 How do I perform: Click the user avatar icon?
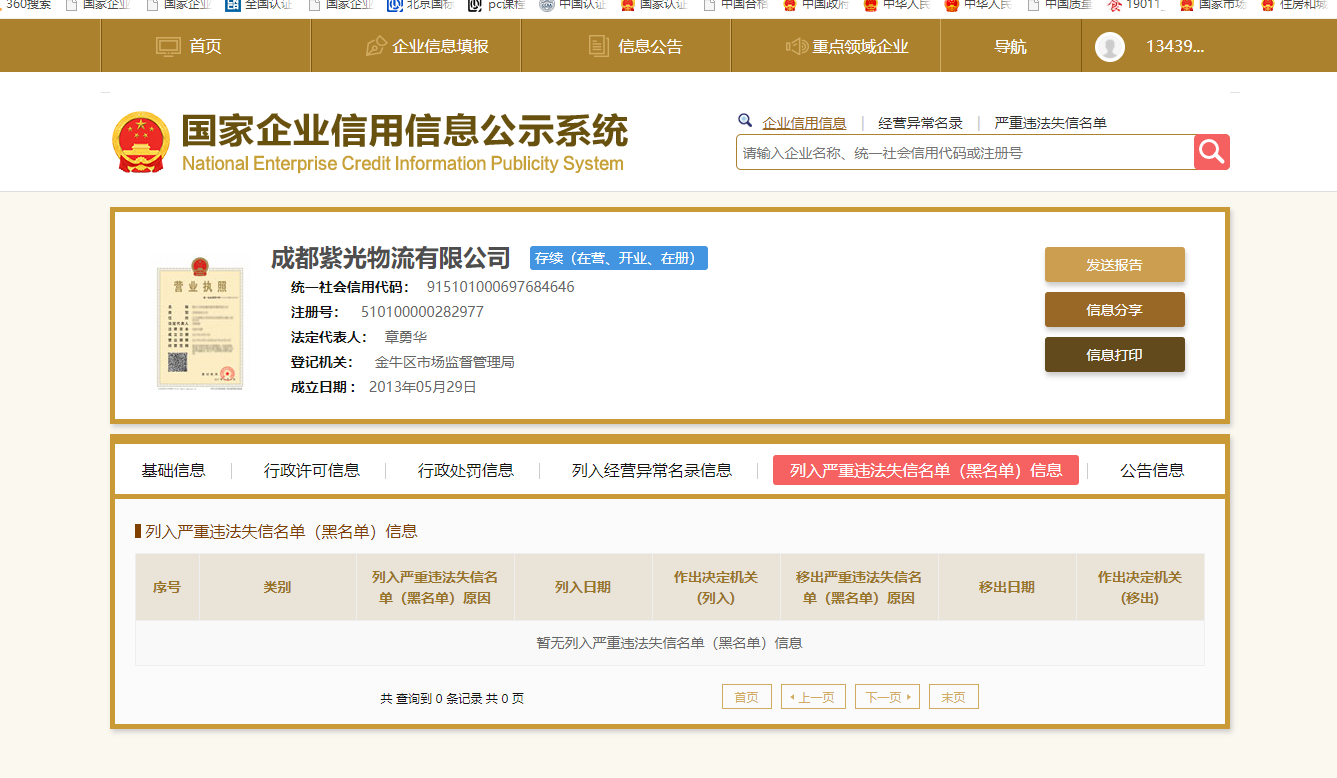click(x=1110, y=47)
